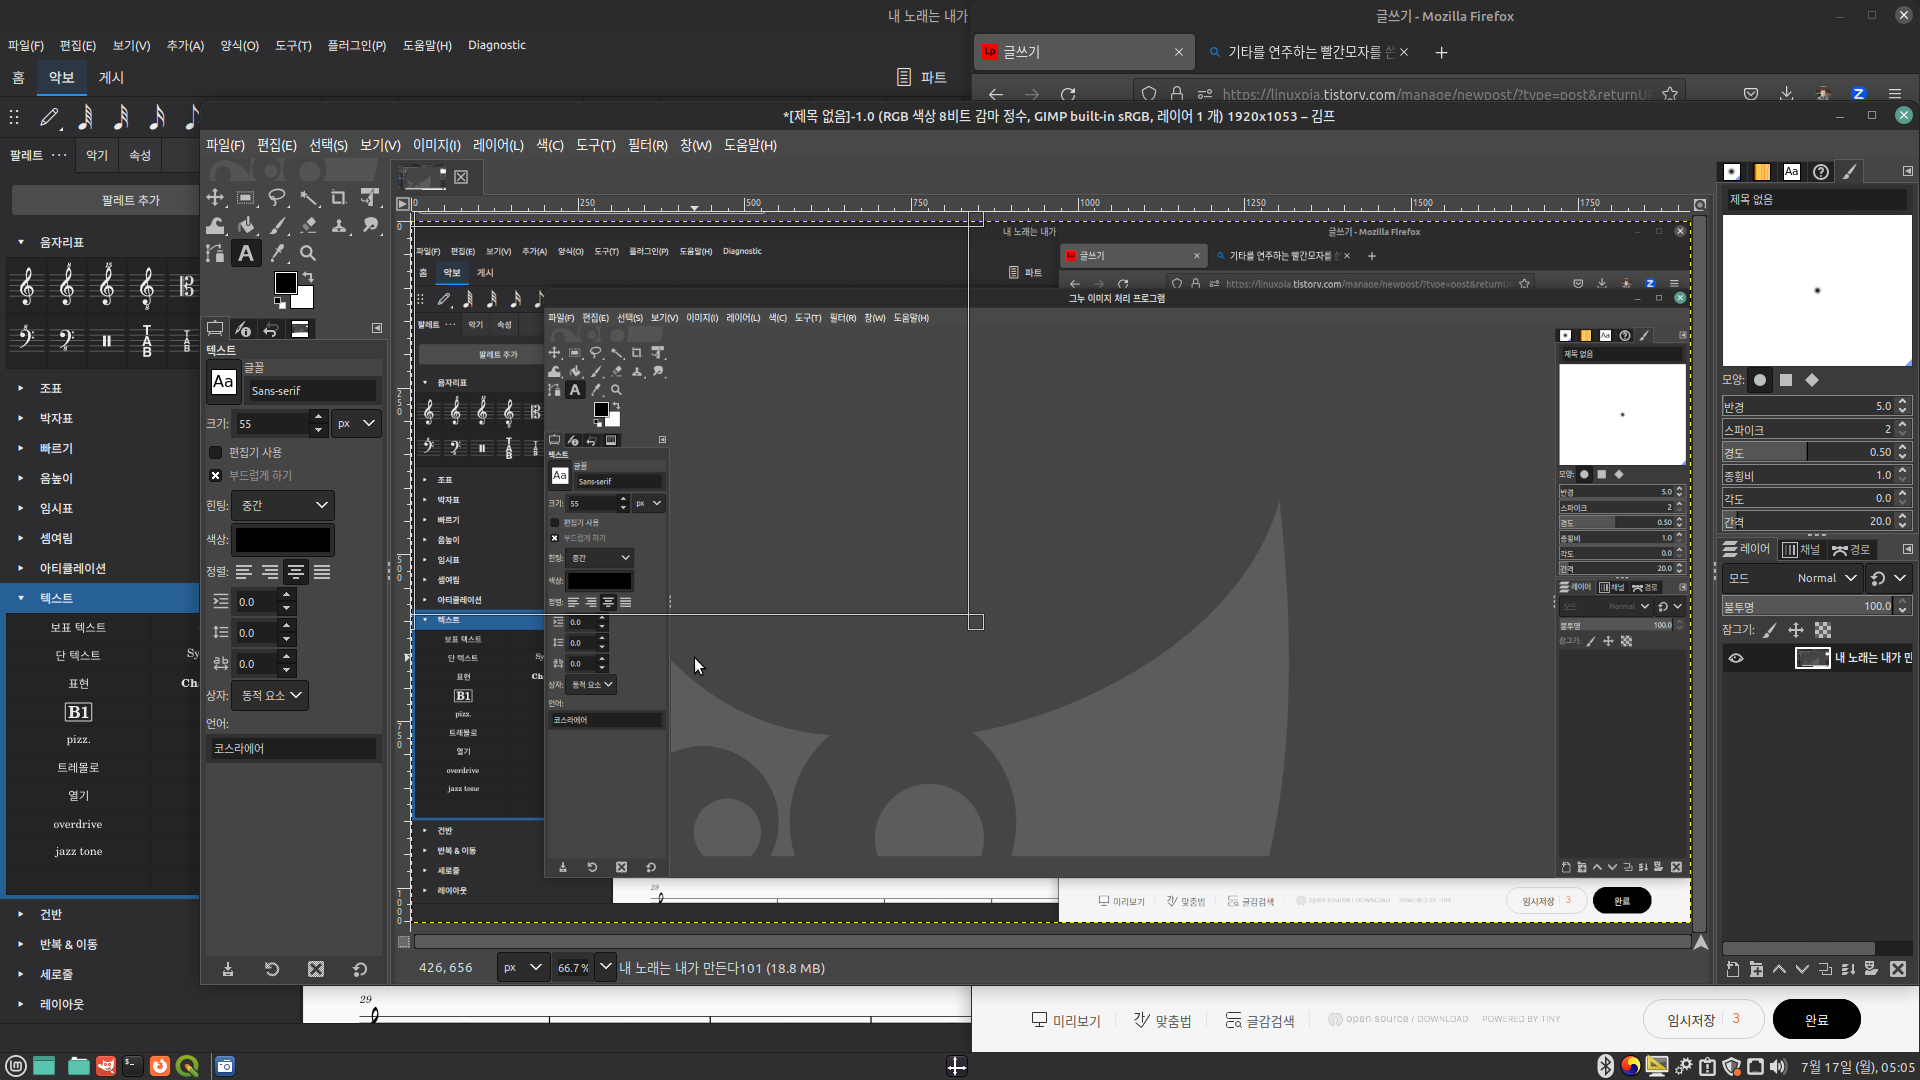Image resolution: width=1920 pixels, height=1080 pixels.
Task: Click the 완료 publish button
Action: coord(1816,1019)
